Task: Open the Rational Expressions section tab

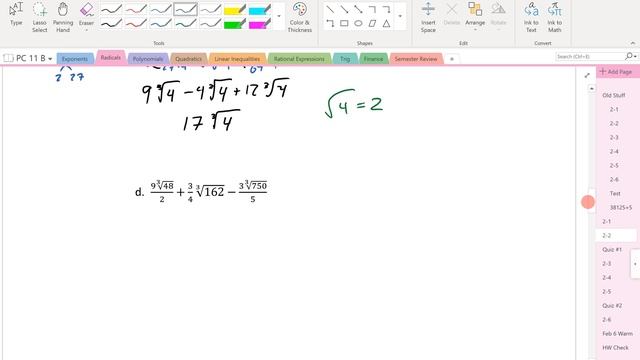Action: pos(299,59)
